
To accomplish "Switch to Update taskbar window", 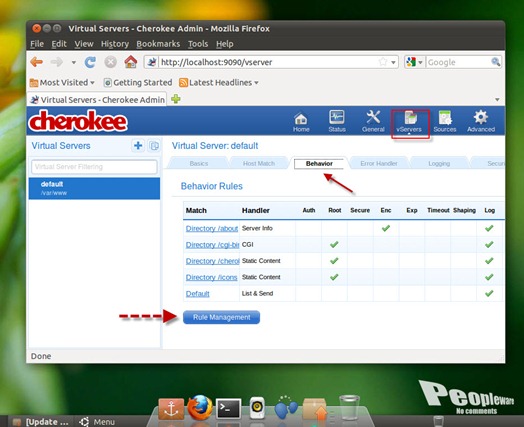I will tap(40, 422).
